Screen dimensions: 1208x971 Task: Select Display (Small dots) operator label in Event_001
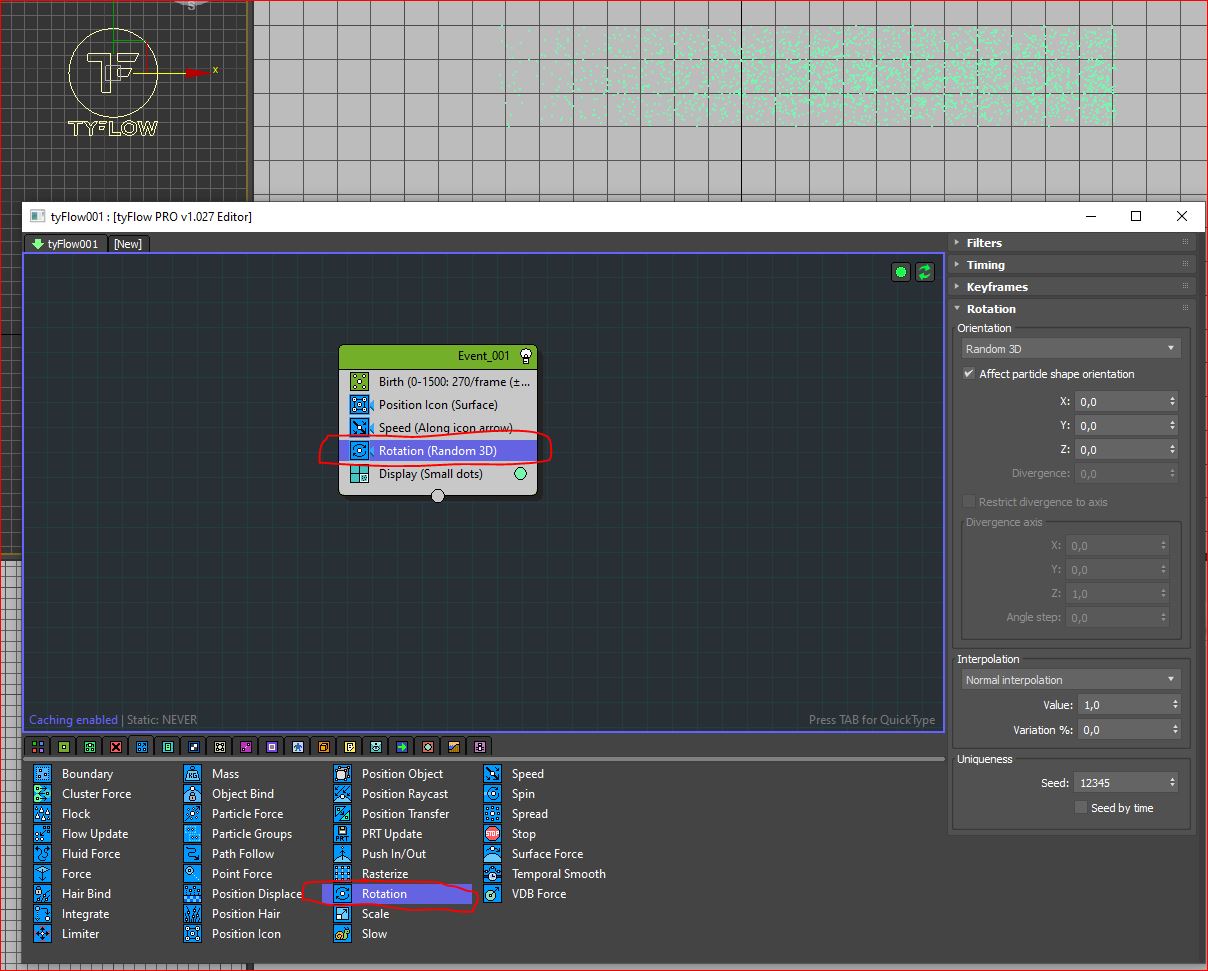click(x=431, y=474)
